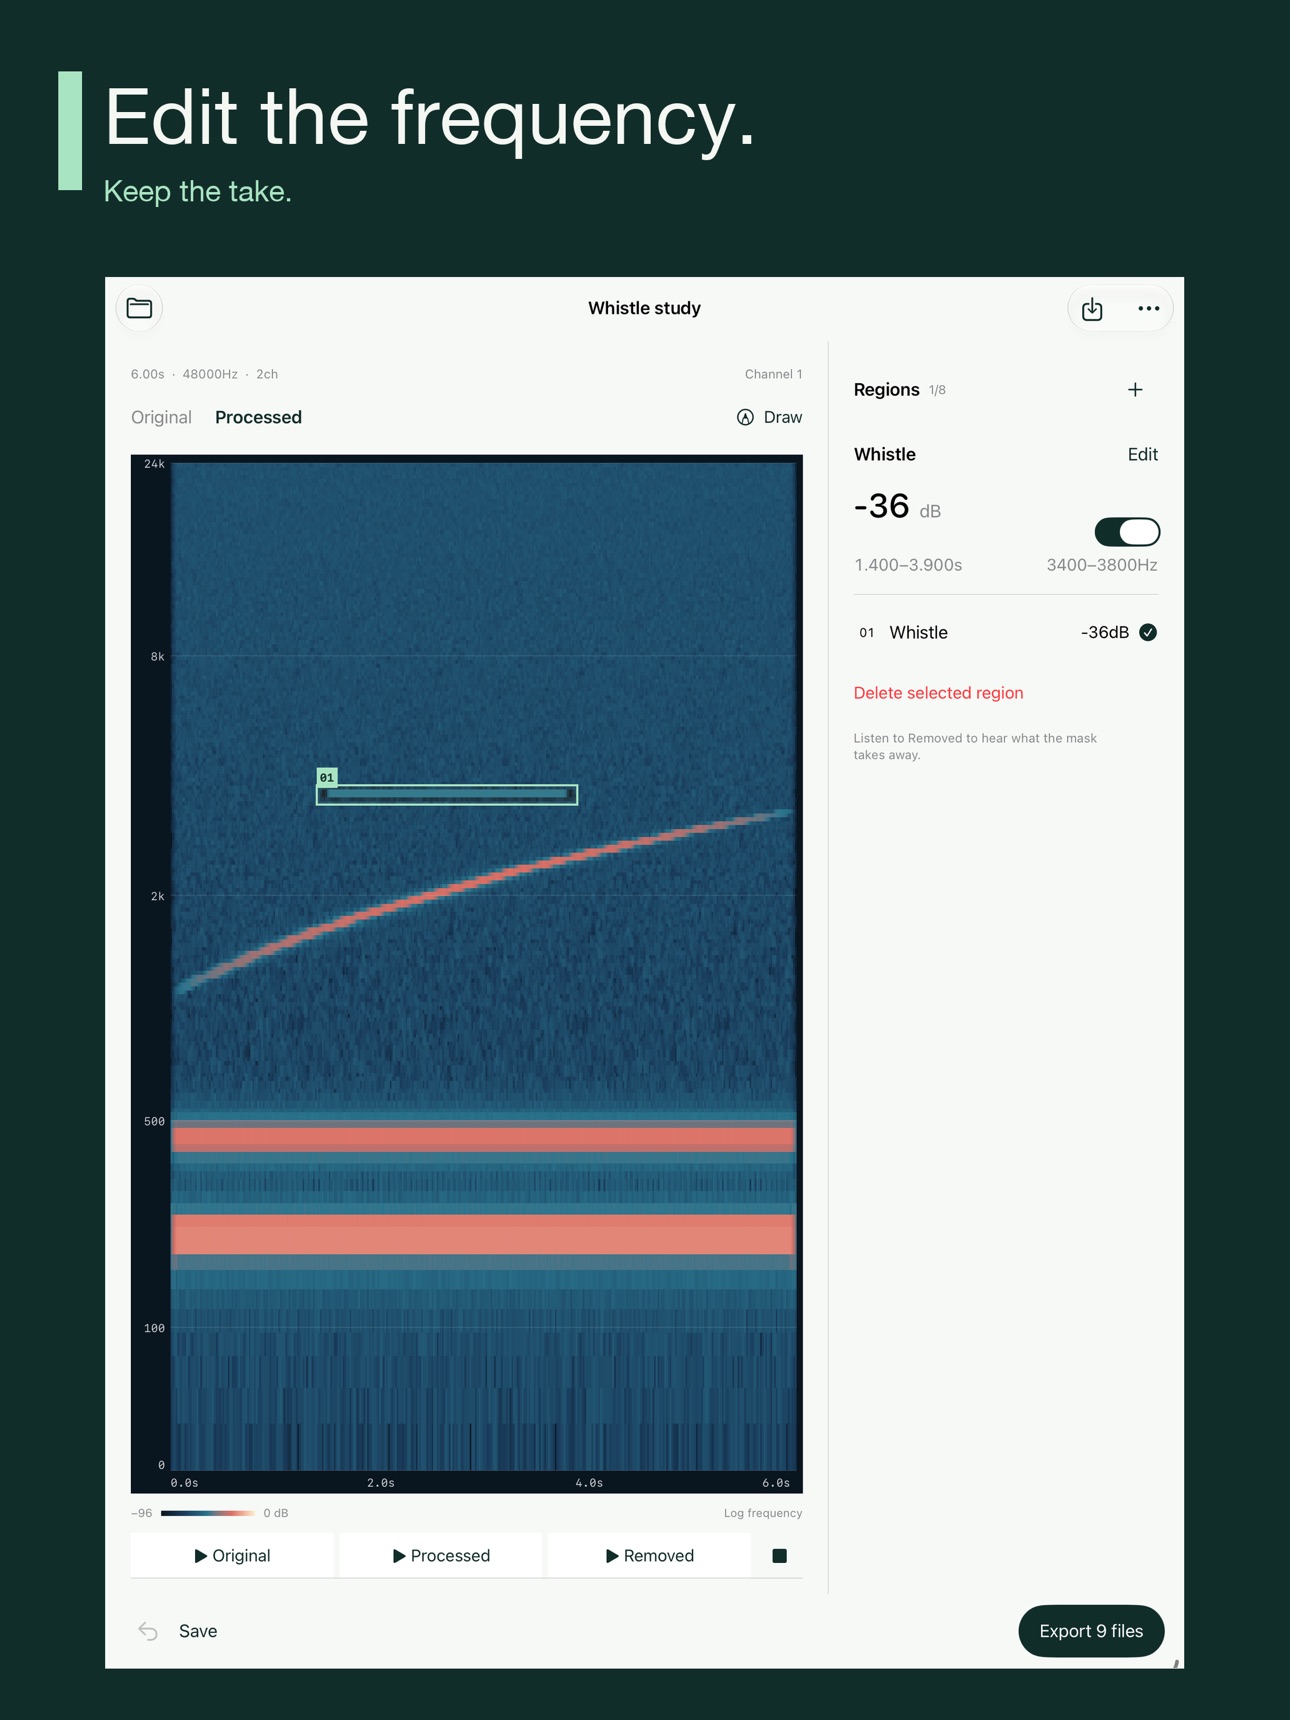
Task: Select region 01 box on the spectrogram
Action: coord(447,795)
